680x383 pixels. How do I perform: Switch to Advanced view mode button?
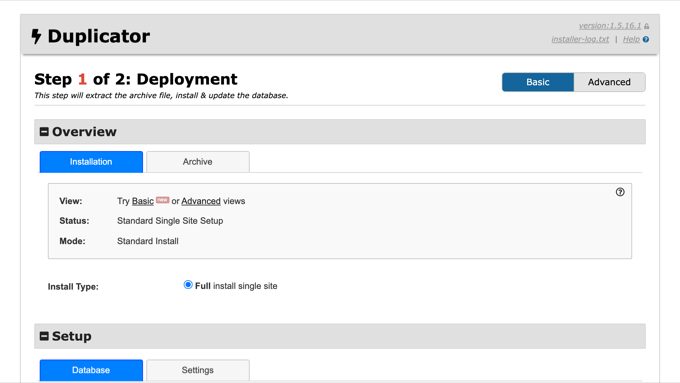coord(609,82)
